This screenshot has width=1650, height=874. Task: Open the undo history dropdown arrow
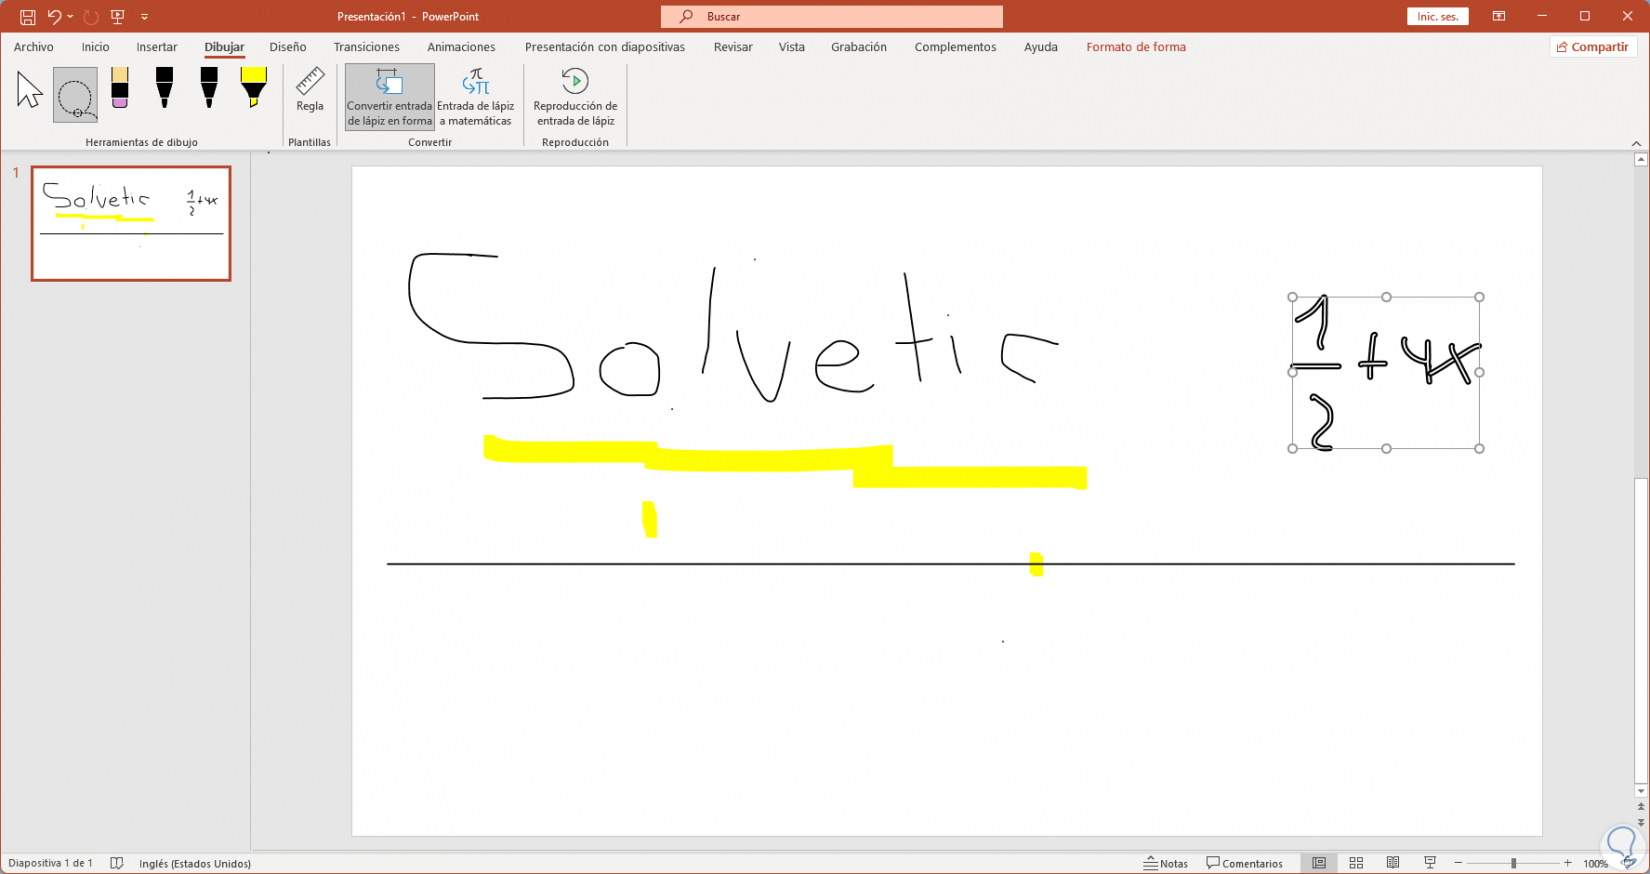pos(70,17)
